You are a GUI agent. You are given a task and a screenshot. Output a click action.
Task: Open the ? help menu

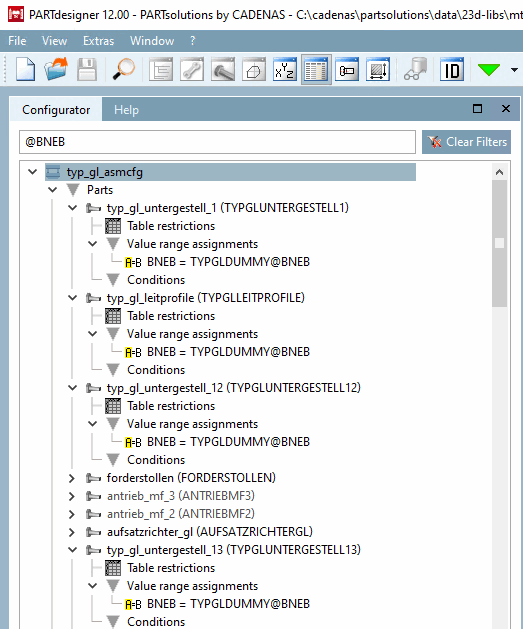(193, 41)
